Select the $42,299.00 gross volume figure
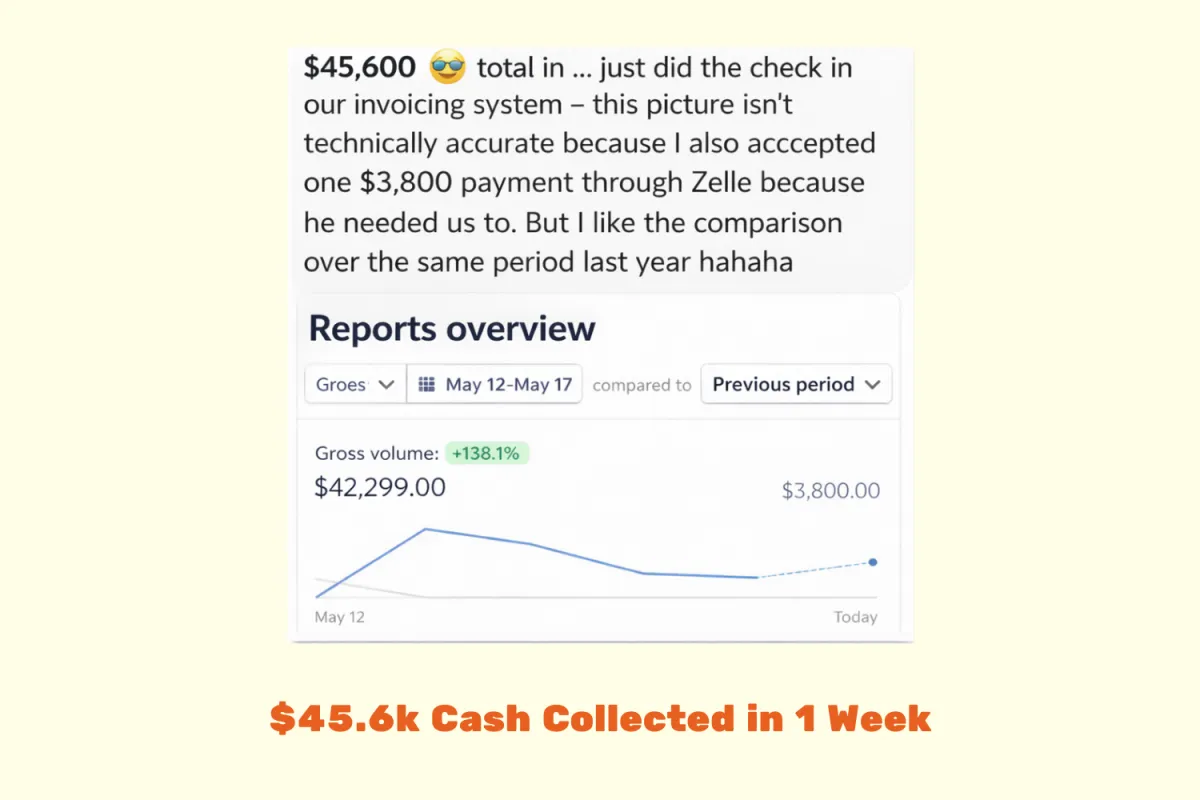 [380, 488]
